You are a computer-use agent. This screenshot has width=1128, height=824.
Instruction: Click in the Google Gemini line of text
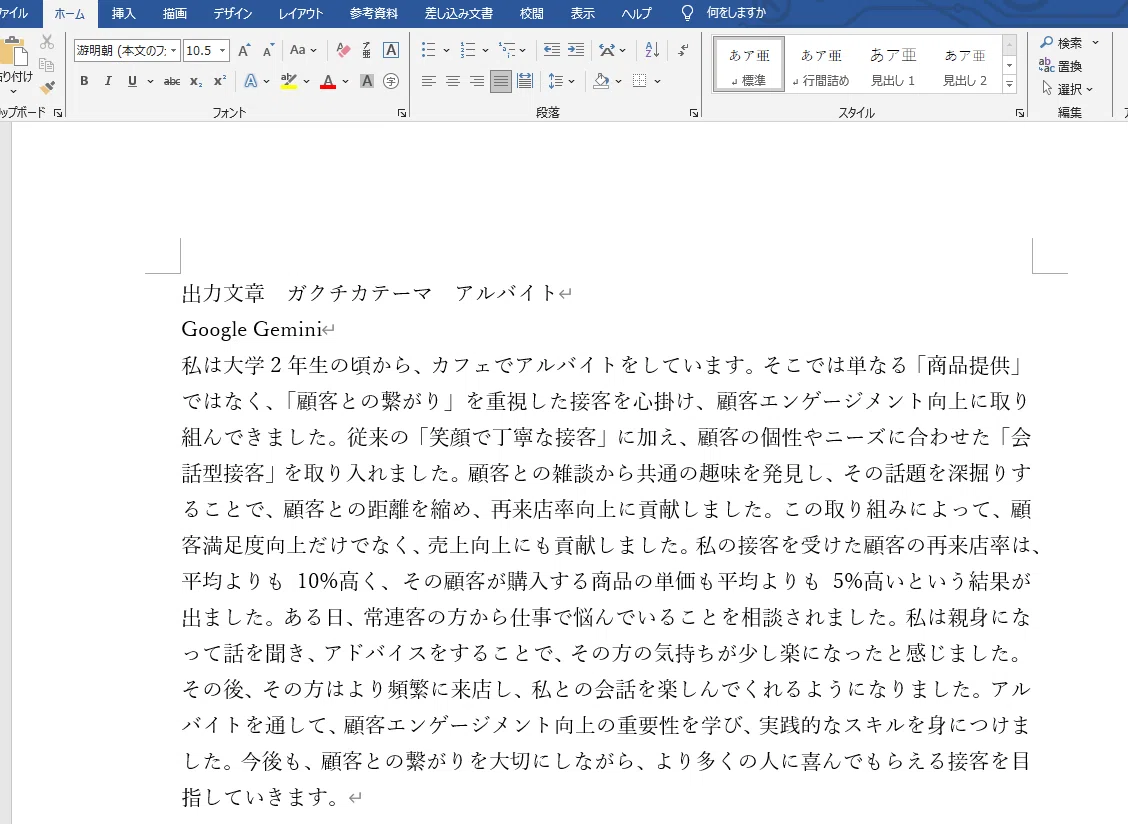[x=251, y=329]
